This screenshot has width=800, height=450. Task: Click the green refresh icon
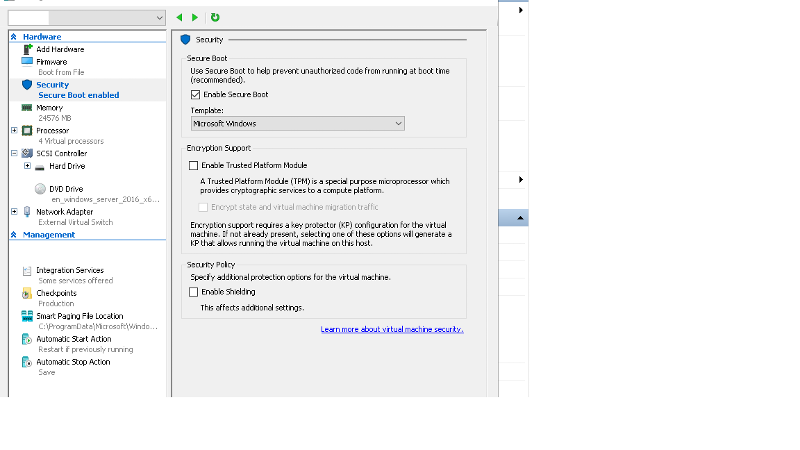point(215,17)
